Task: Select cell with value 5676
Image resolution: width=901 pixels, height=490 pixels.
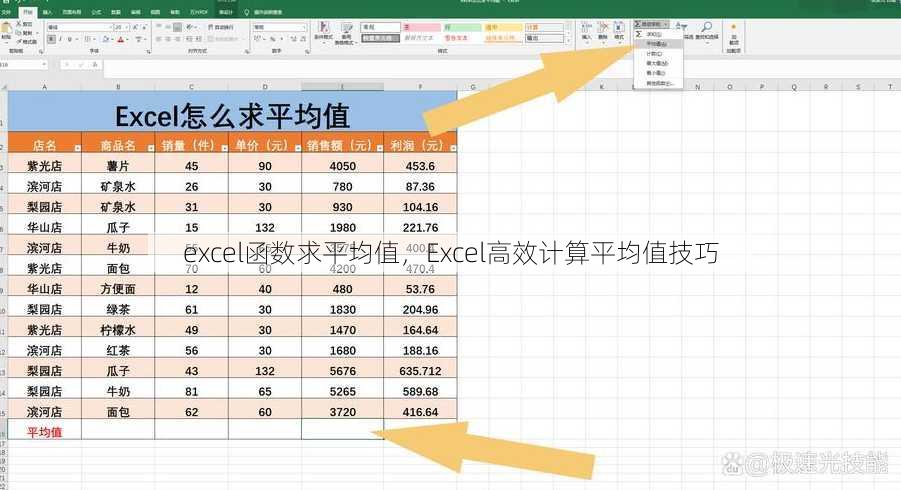Action: tap(342, 371)
